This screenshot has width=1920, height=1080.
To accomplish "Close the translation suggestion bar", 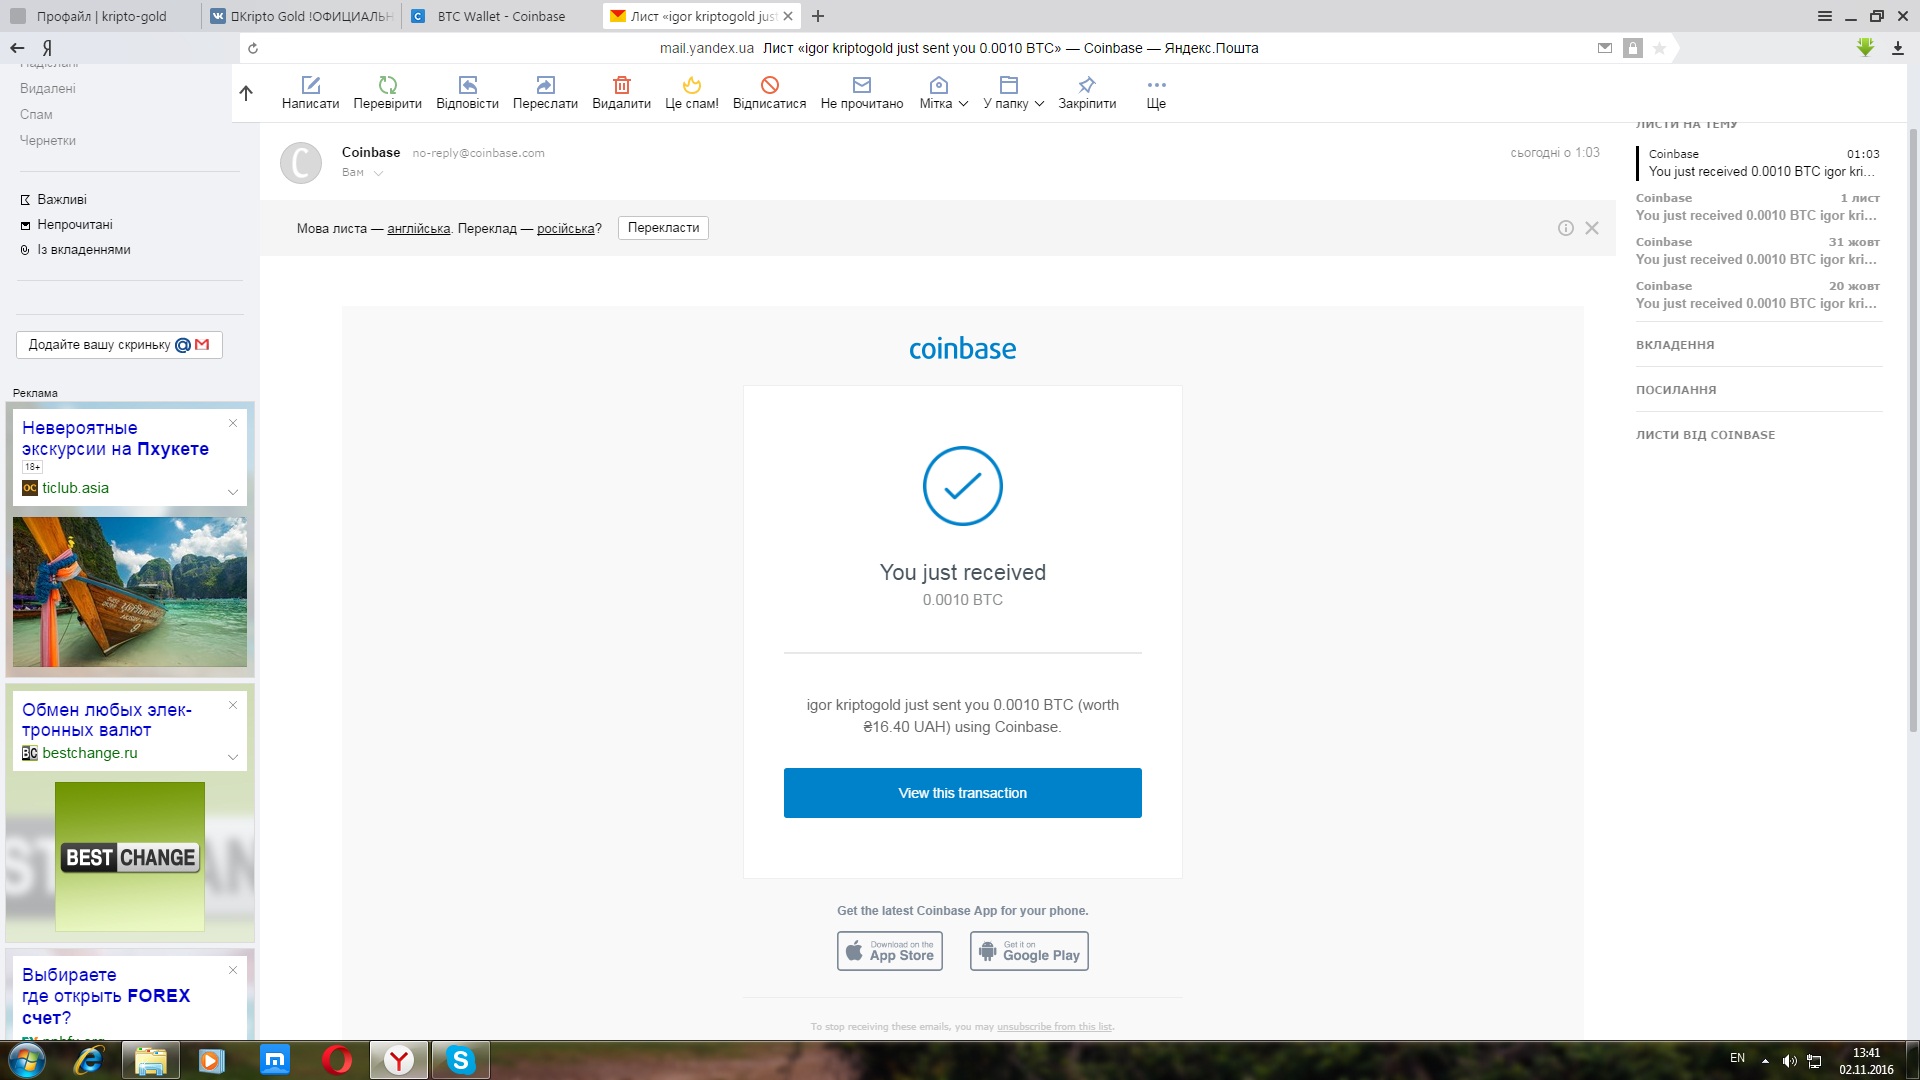I will [x=1592, y=228].
